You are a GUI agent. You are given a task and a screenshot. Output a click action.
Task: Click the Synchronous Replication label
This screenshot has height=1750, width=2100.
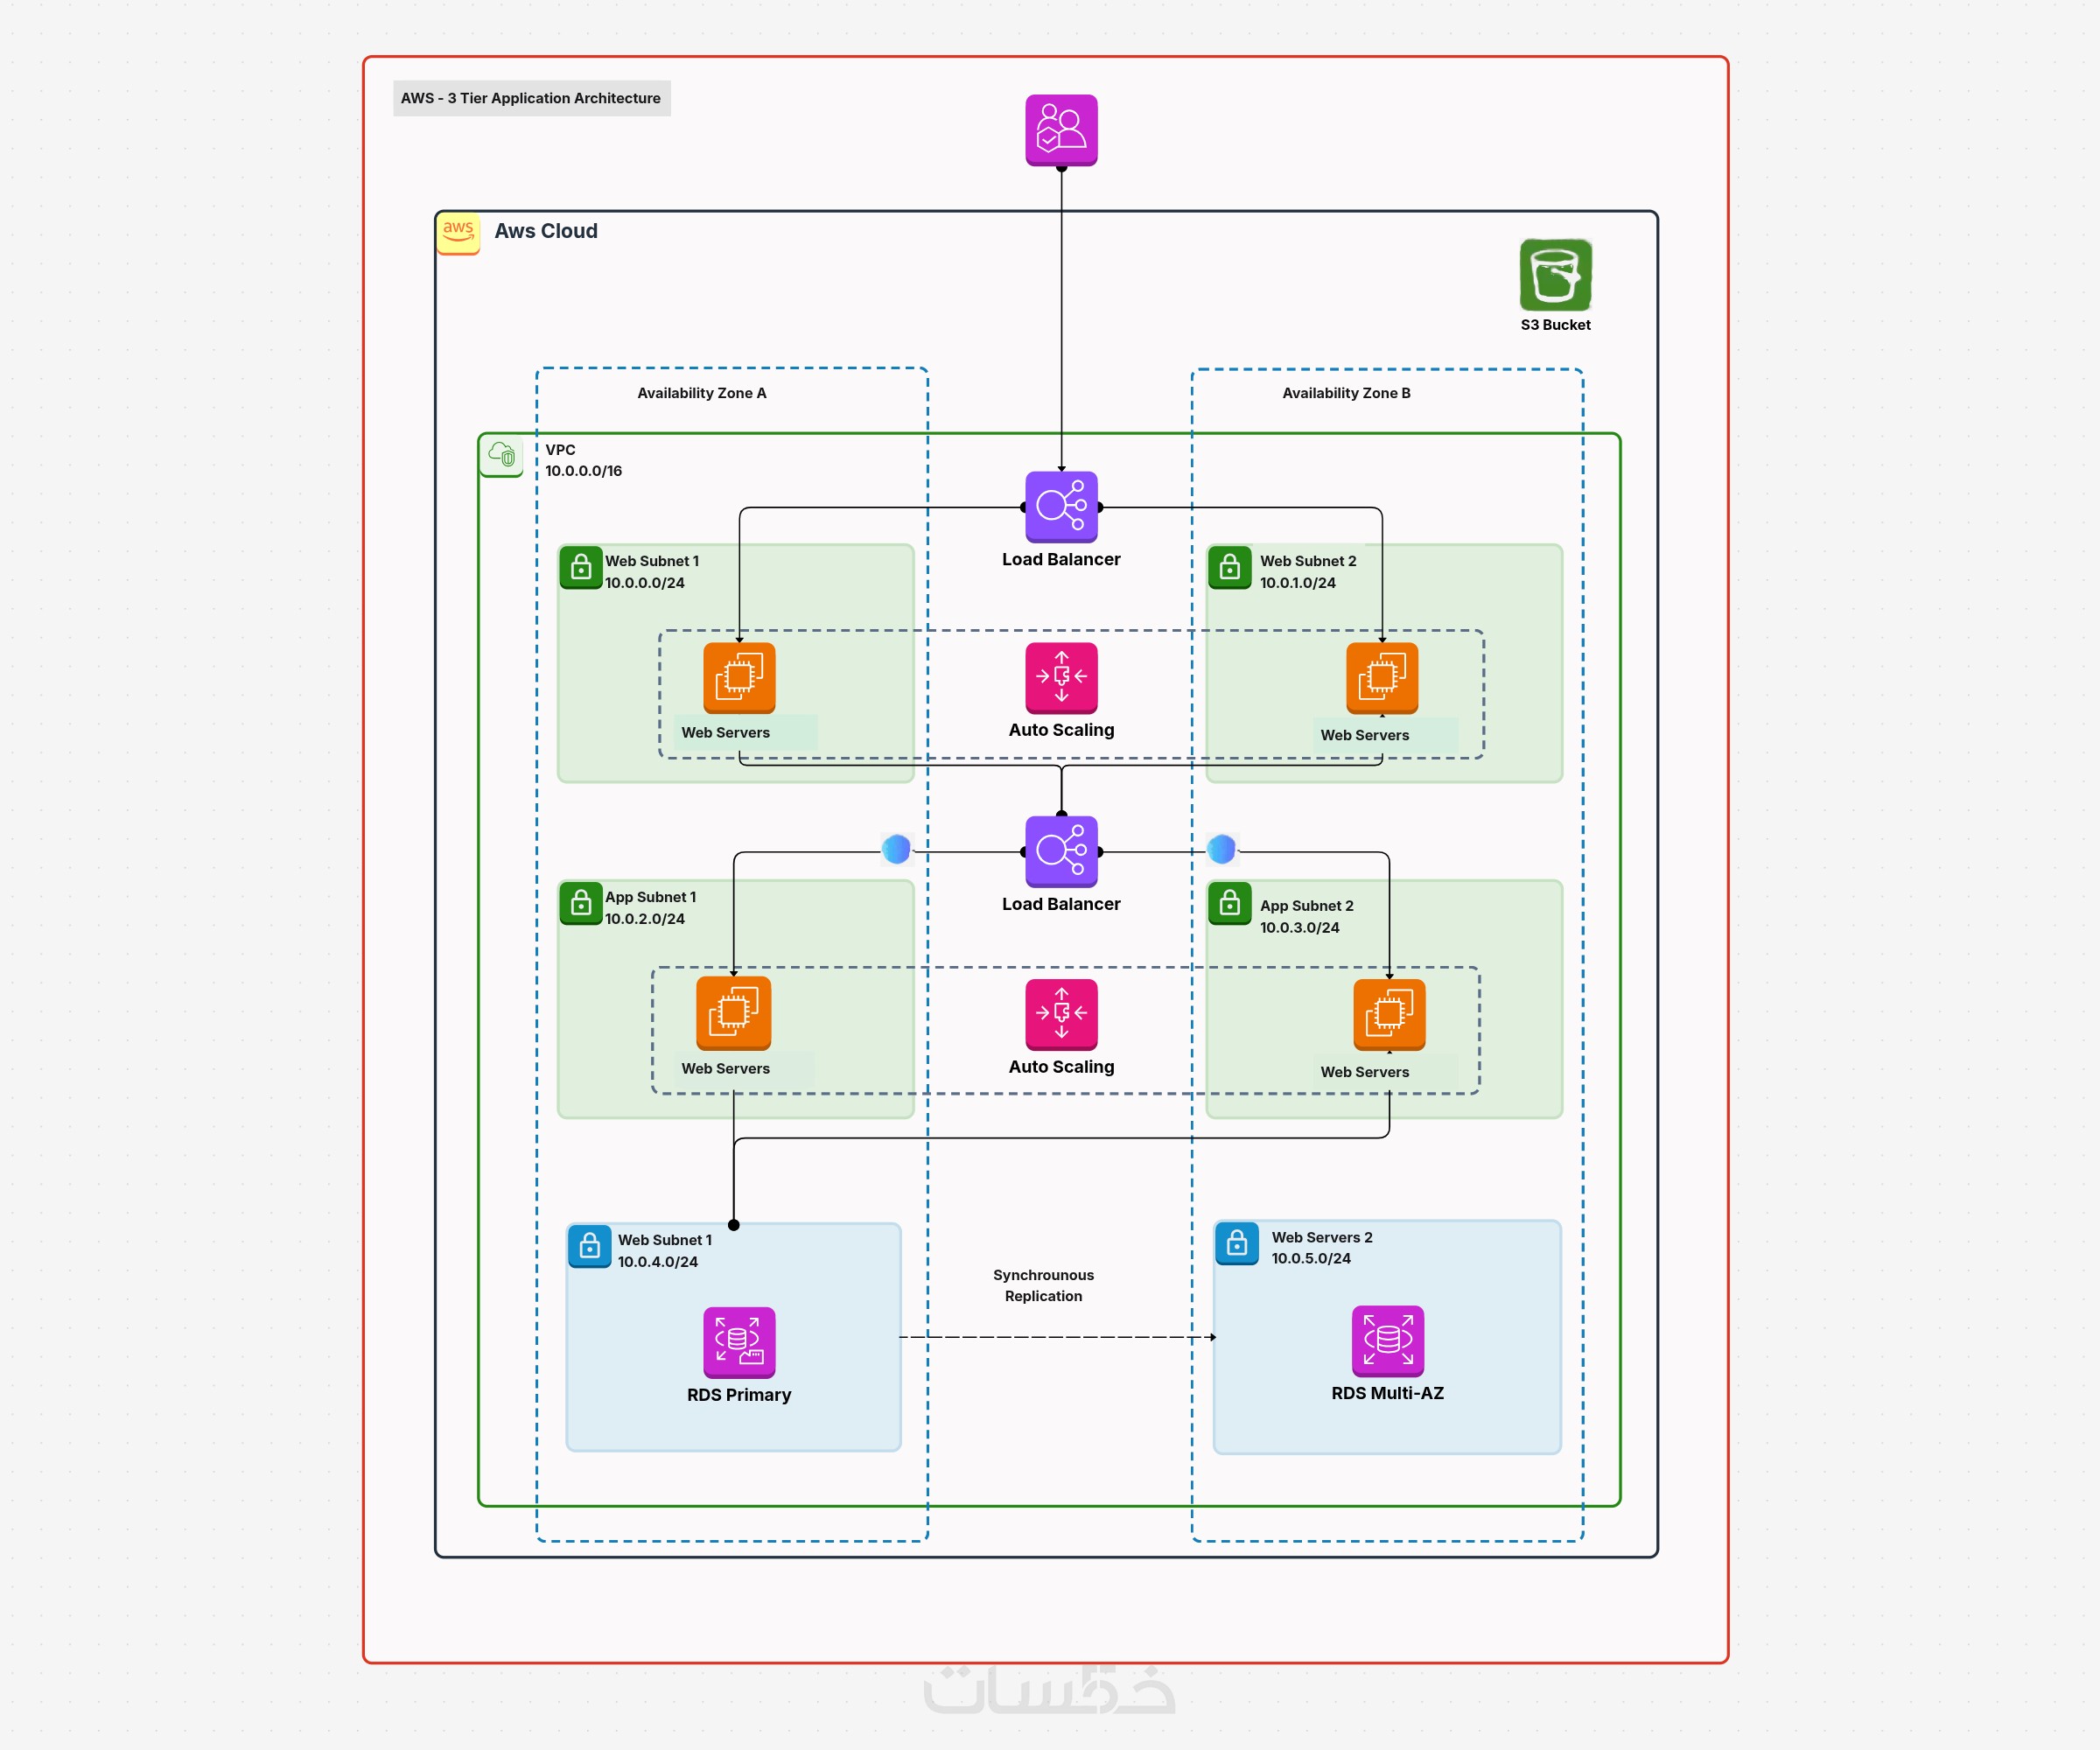(x=1043, y=1285)
